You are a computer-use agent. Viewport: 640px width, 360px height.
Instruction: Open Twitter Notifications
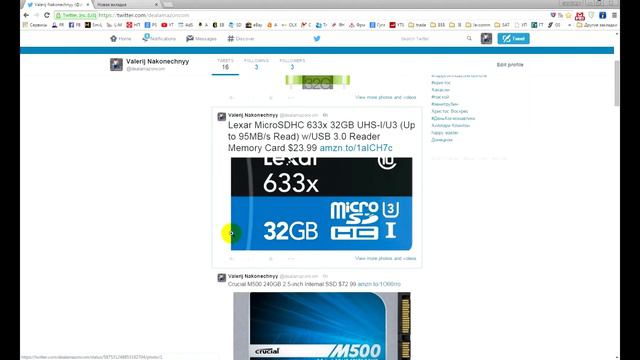(x=159, y=38)
